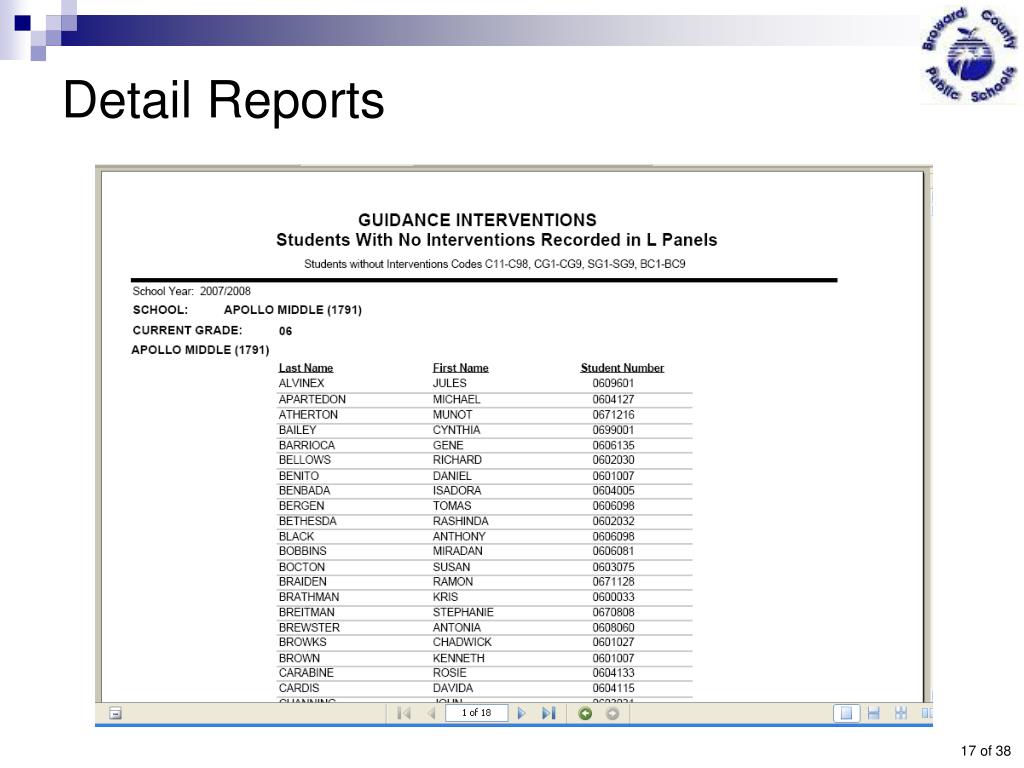Click the first name ISADORA
The image size is (1024, 768).
(456, 490)
